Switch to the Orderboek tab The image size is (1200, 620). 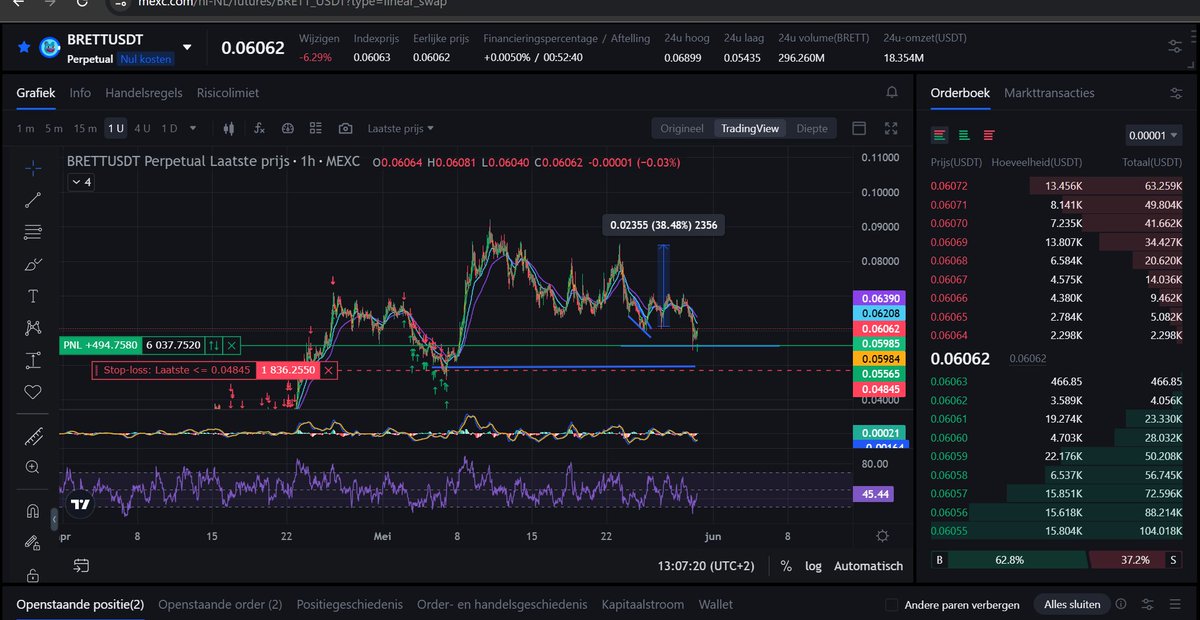pos(960,93)
